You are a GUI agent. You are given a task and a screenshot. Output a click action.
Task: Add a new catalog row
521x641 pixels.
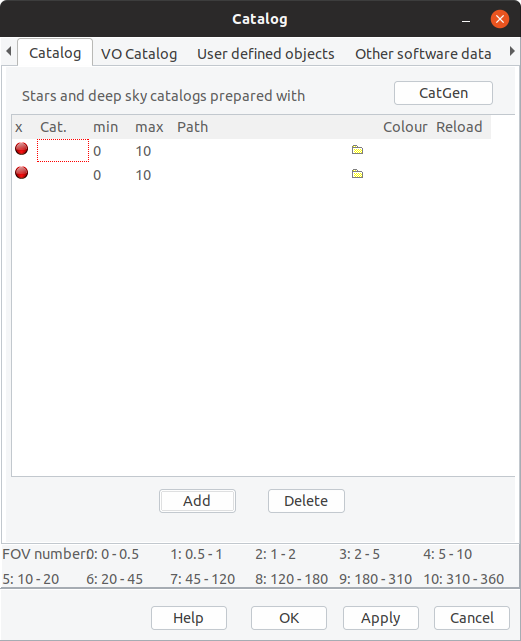click(197, 501)
